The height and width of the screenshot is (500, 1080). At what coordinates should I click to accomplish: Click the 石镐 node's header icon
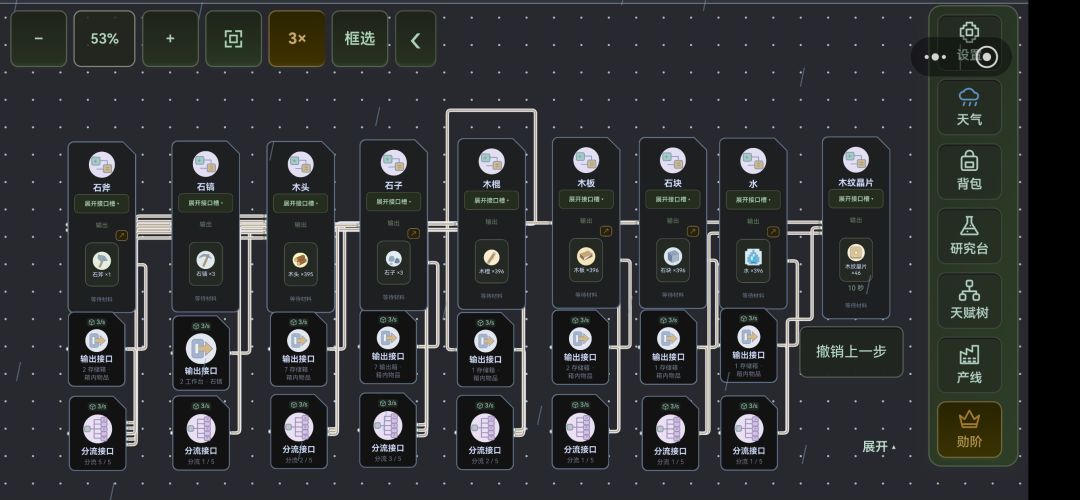click(205, 165)
